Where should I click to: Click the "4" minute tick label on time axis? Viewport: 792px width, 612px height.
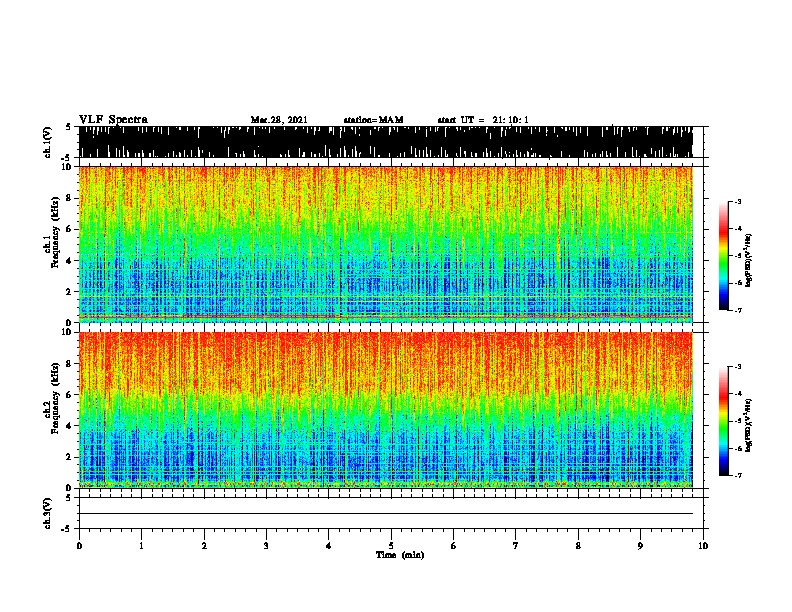click(x=329, y=546)
